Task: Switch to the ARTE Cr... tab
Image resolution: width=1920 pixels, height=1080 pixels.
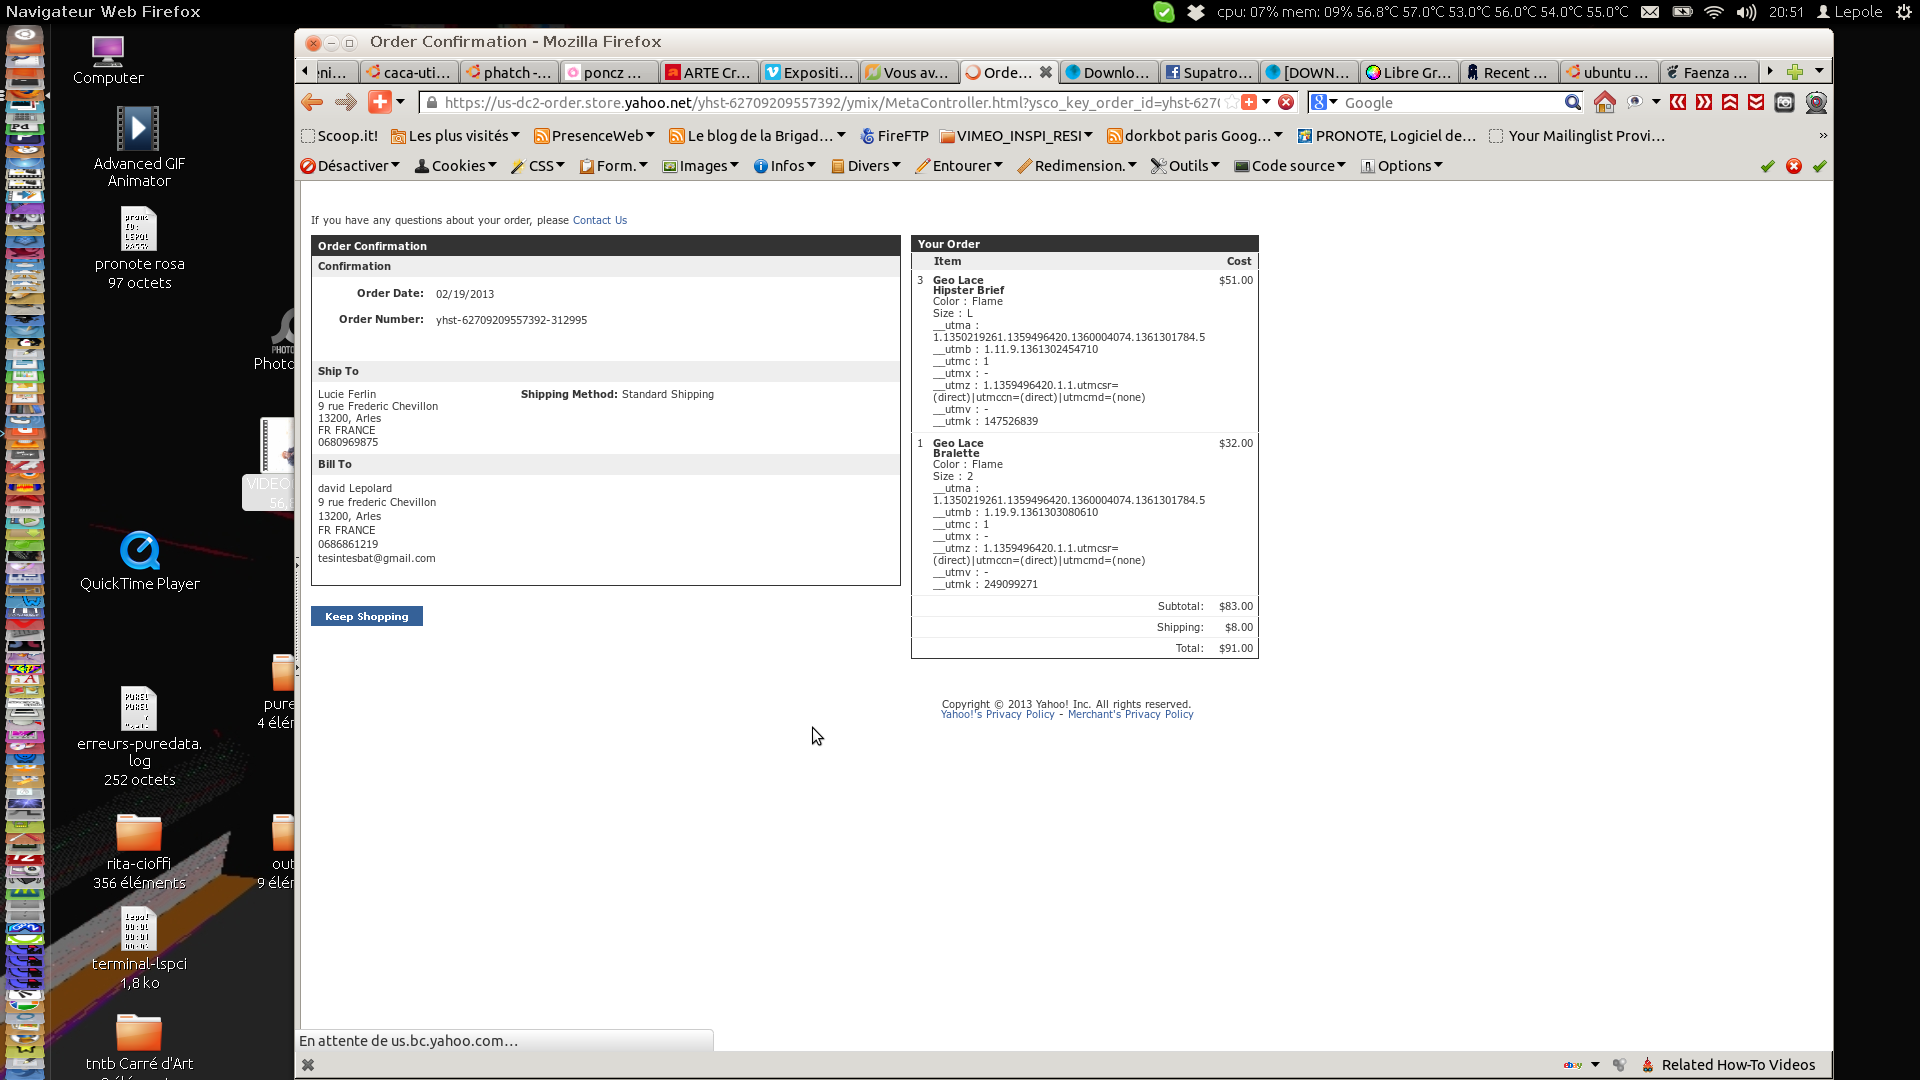Action: 708,72
